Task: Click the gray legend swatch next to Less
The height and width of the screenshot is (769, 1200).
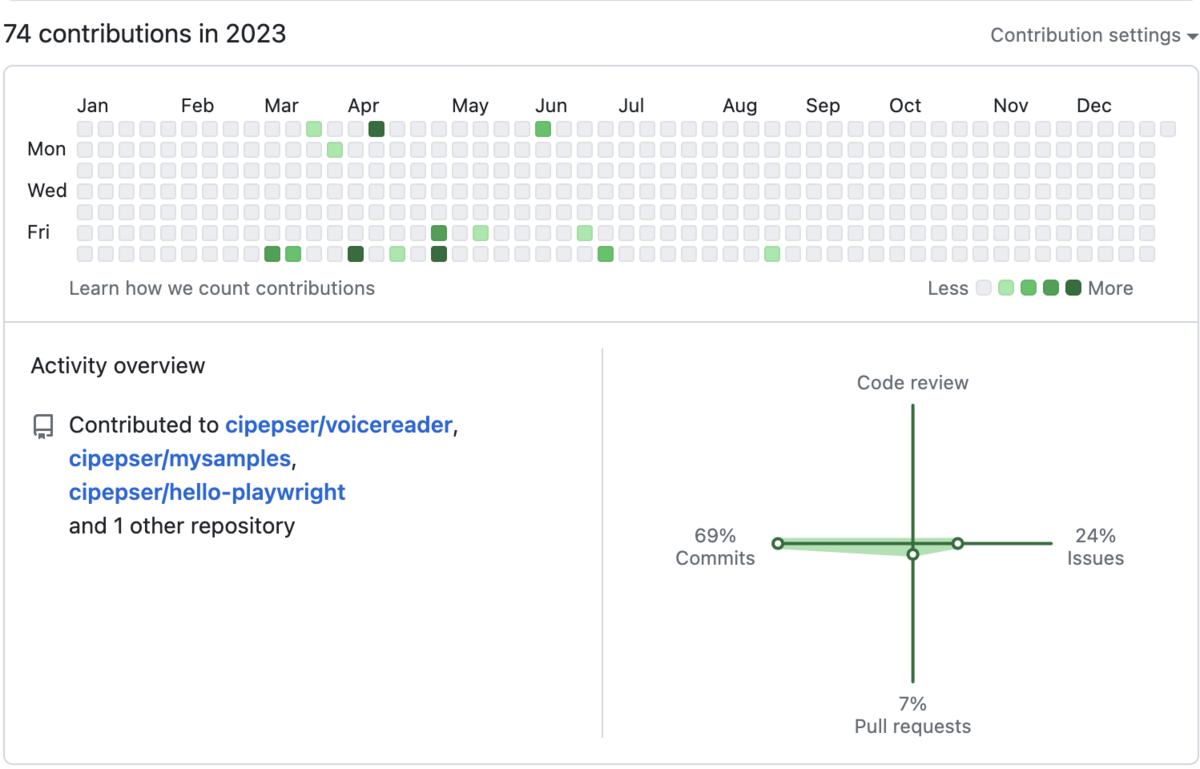Action: click(x=984, y=288)
